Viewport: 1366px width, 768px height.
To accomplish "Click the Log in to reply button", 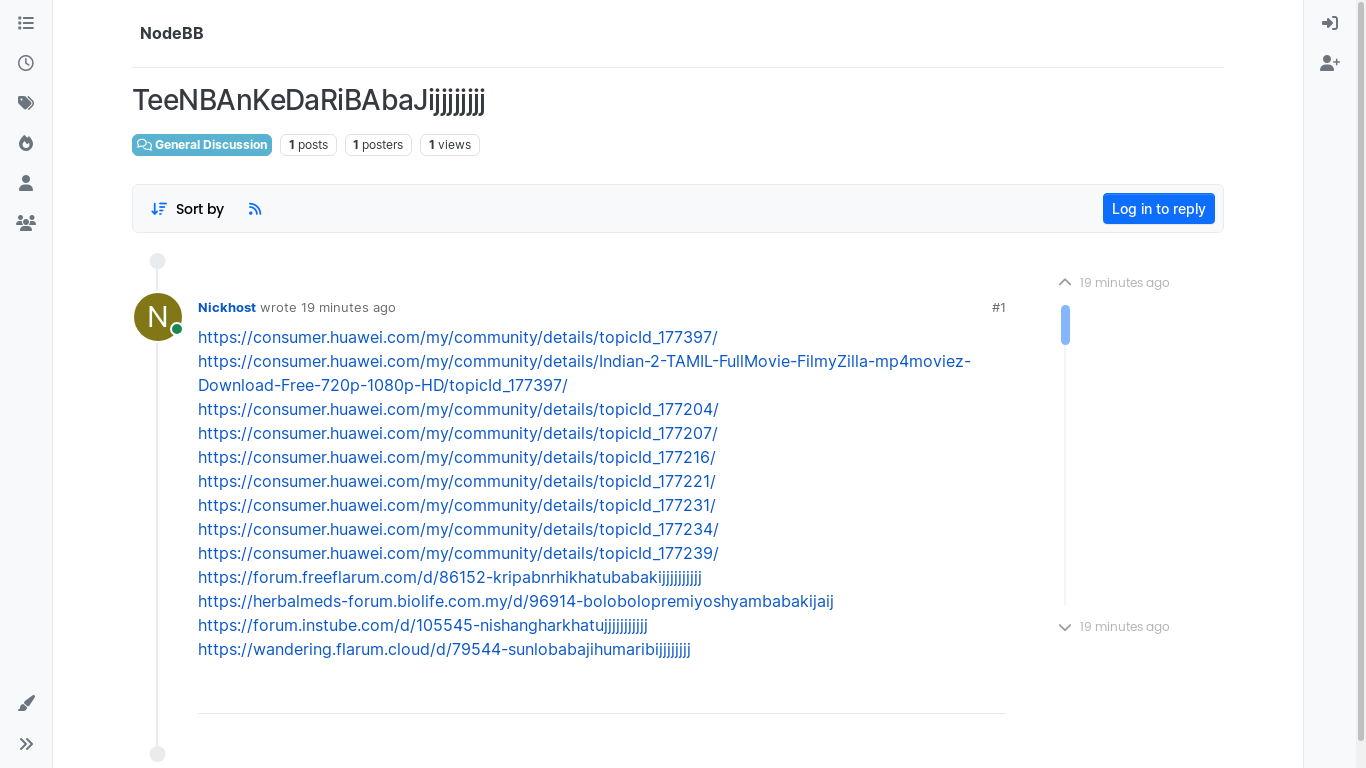I will click(x=1159, y=209).
